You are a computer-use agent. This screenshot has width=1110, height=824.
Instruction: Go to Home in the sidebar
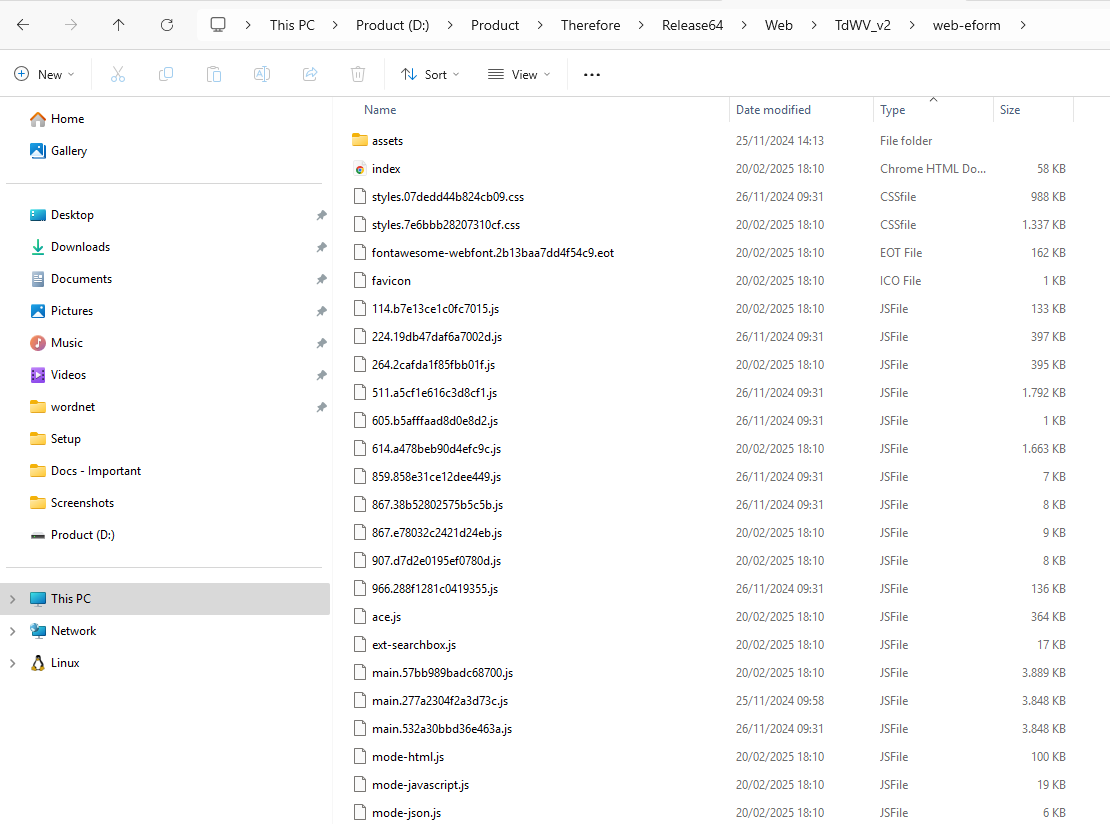[66, 118]
